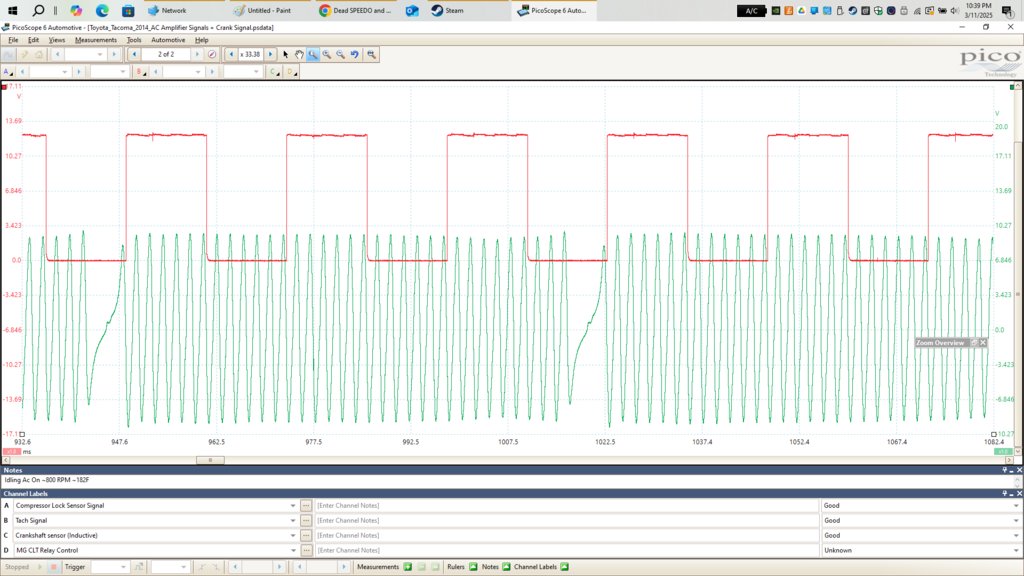The height and width of the screenshot is (576, 1024).
Task: Increase the x 33.38 zoom factor
Action: pos(270,54)
